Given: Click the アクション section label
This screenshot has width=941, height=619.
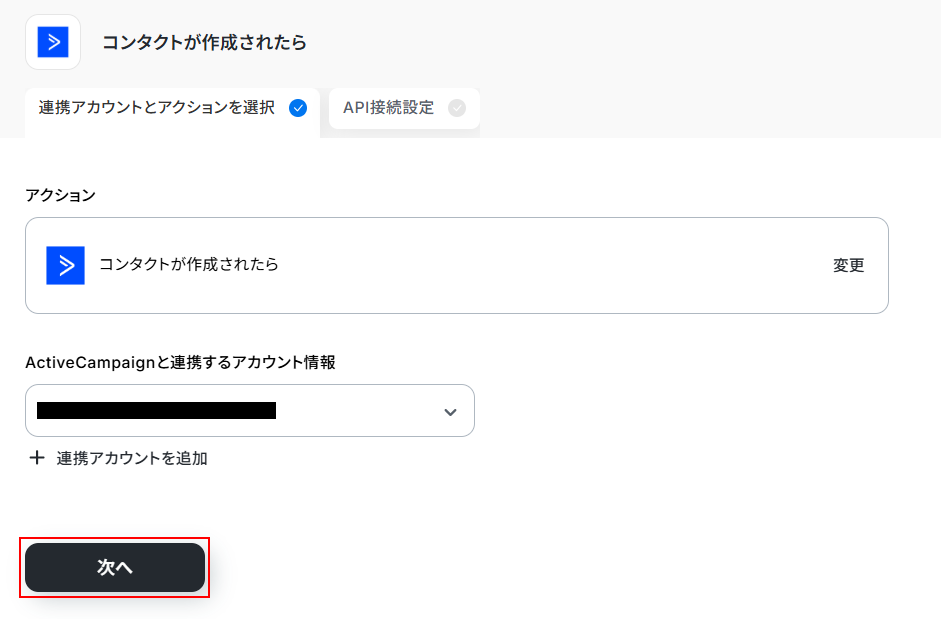Looking at the screenshot, I should pos(60,195).
